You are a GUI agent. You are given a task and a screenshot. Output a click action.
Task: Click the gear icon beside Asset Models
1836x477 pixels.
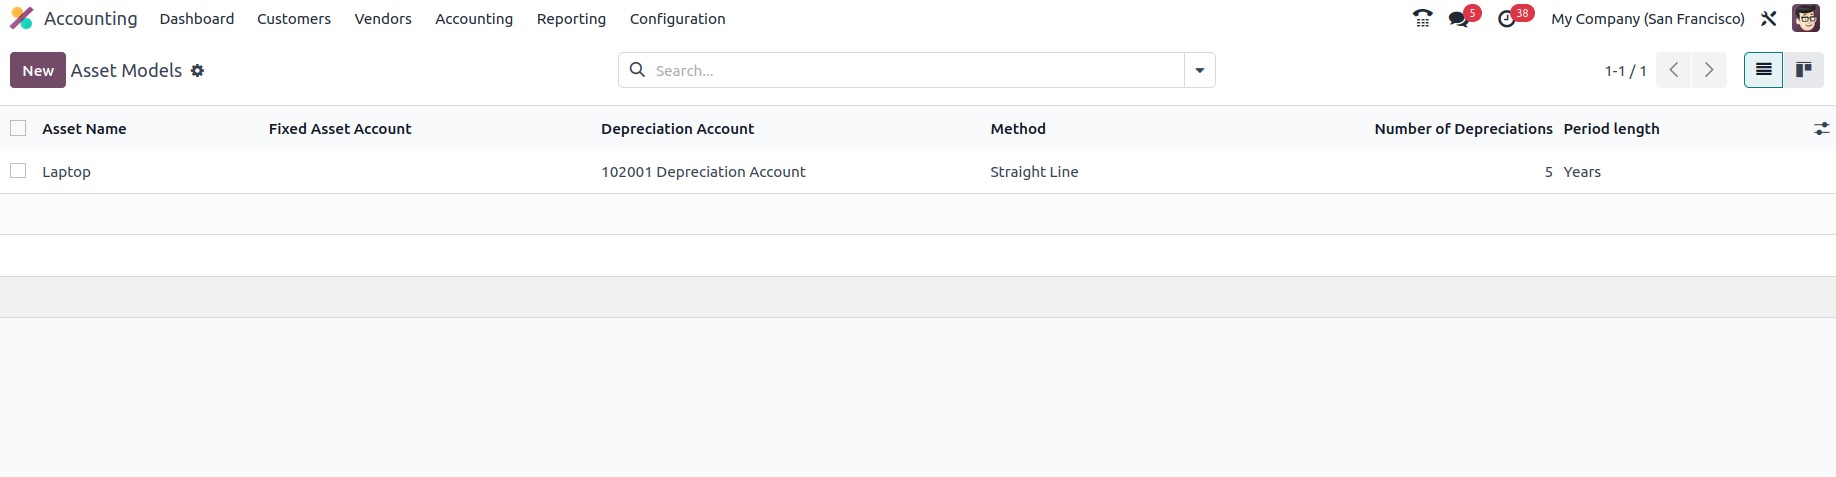click(198, 71)
